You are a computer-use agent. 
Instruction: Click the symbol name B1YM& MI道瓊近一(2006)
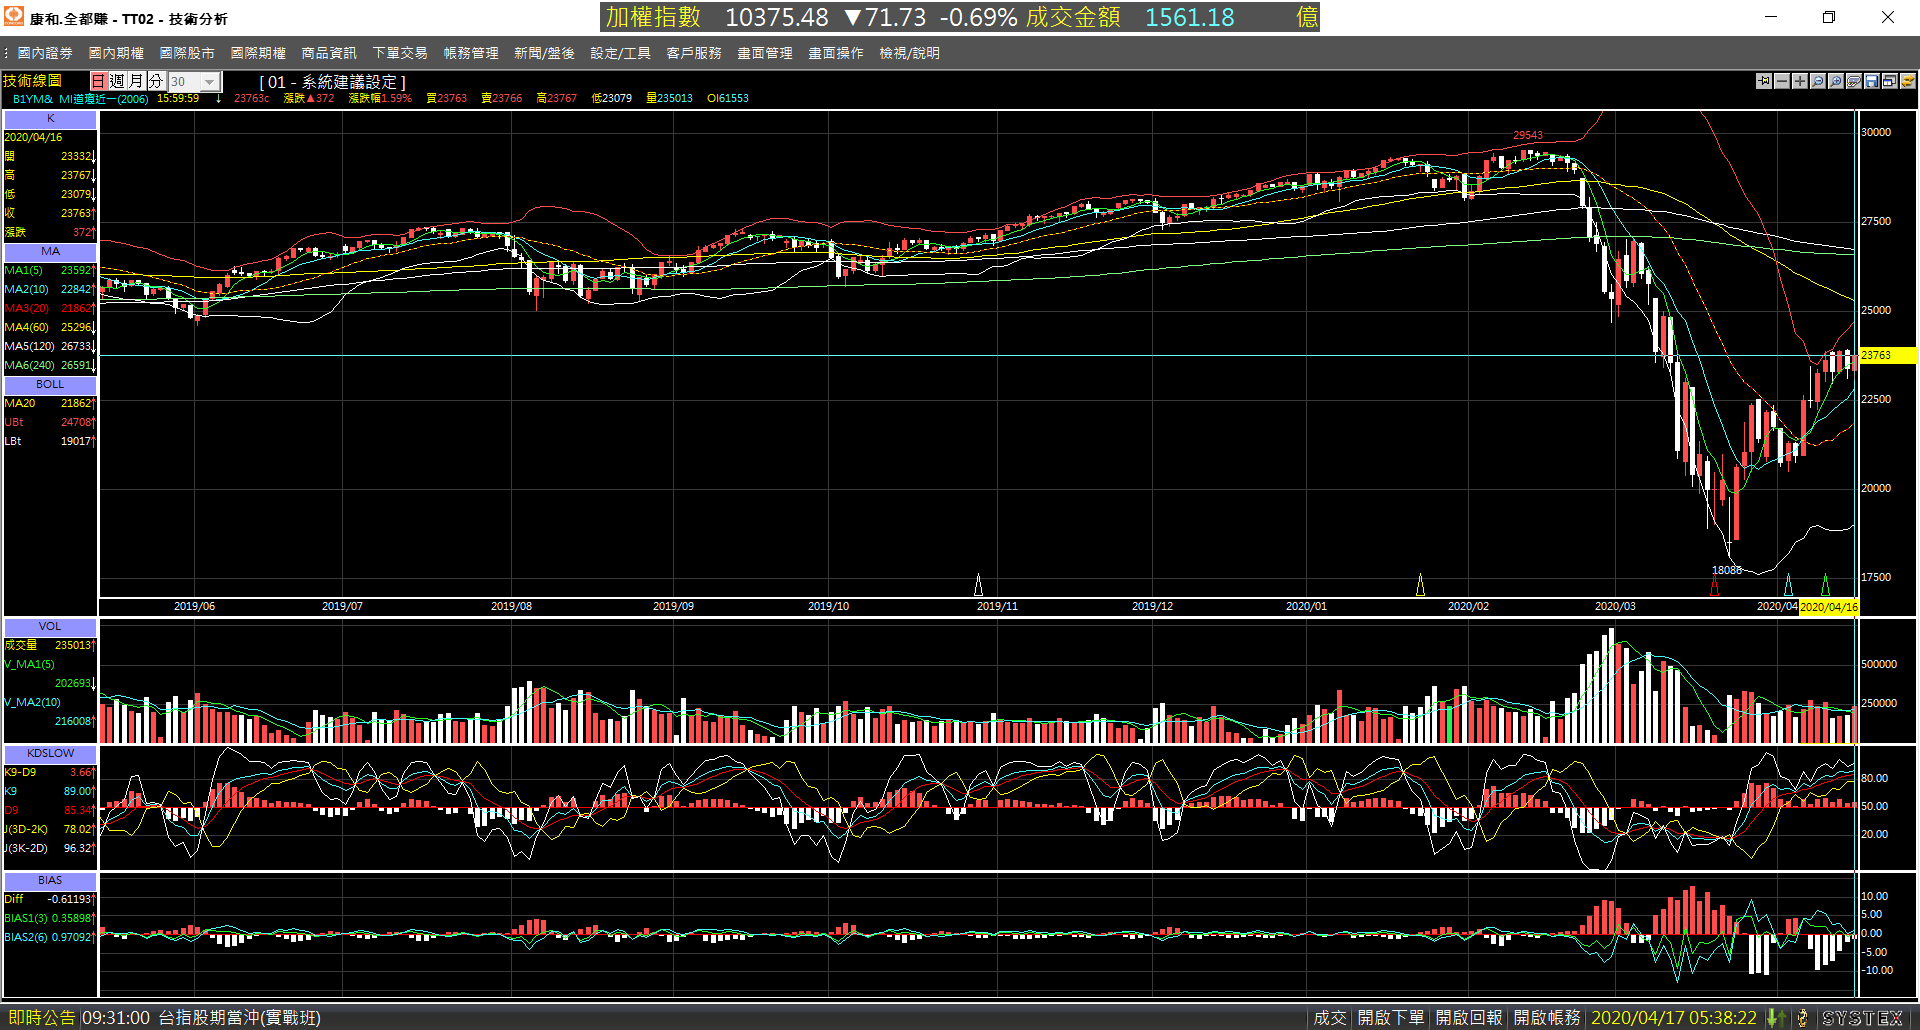[80, 99]
